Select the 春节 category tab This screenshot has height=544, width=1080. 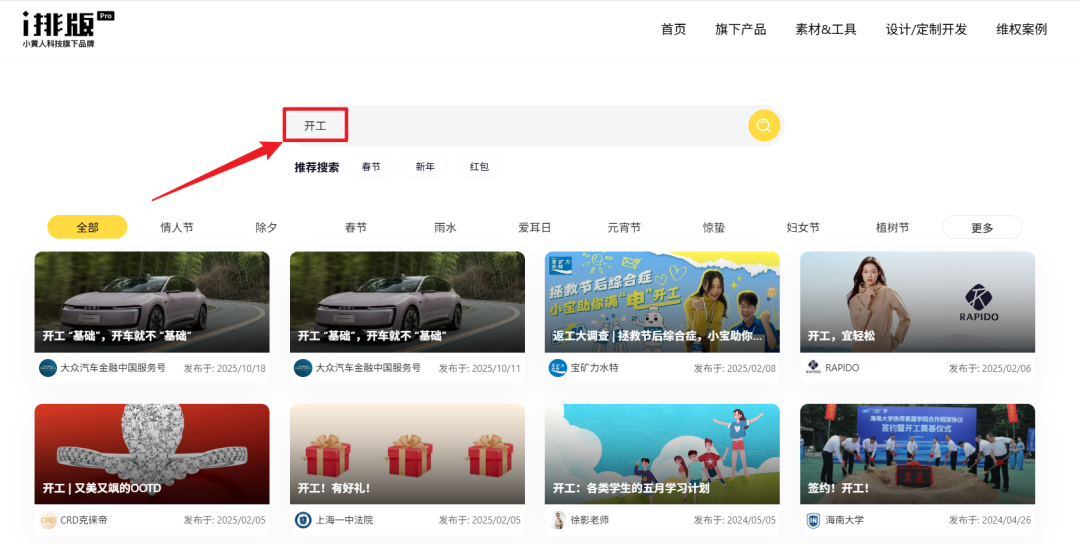tap(356, 227)
